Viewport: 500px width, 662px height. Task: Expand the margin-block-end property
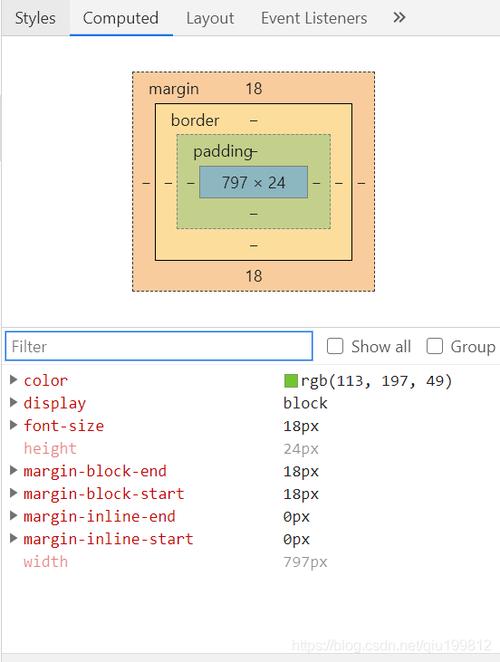click(x=14, y=470)
